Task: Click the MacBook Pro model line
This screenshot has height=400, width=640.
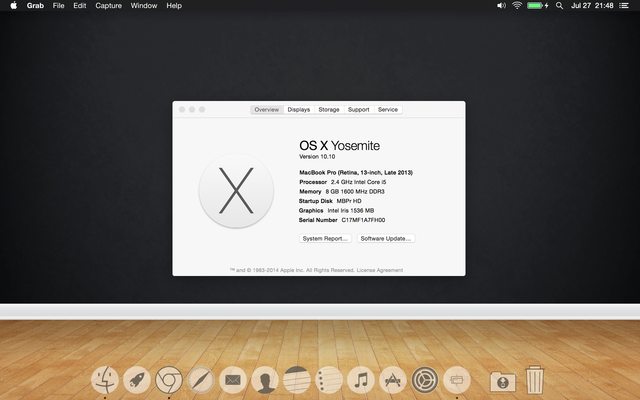Action: [356, 173]
